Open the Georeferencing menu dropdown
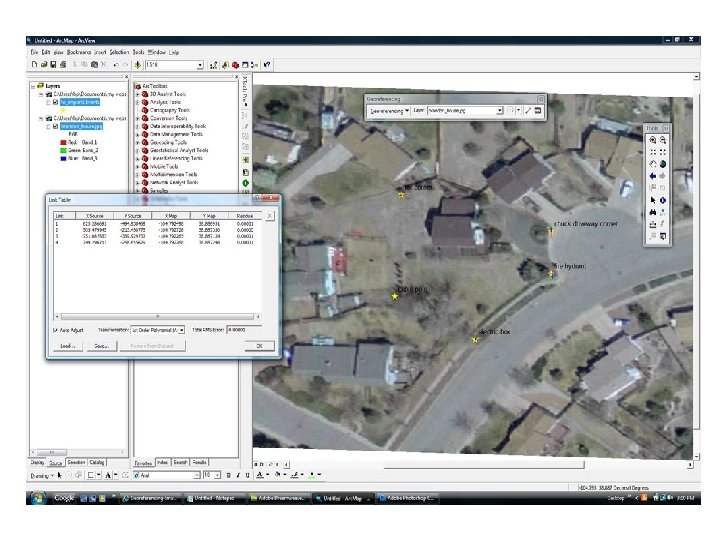This screenshot has height=540, width=720. 388,111
